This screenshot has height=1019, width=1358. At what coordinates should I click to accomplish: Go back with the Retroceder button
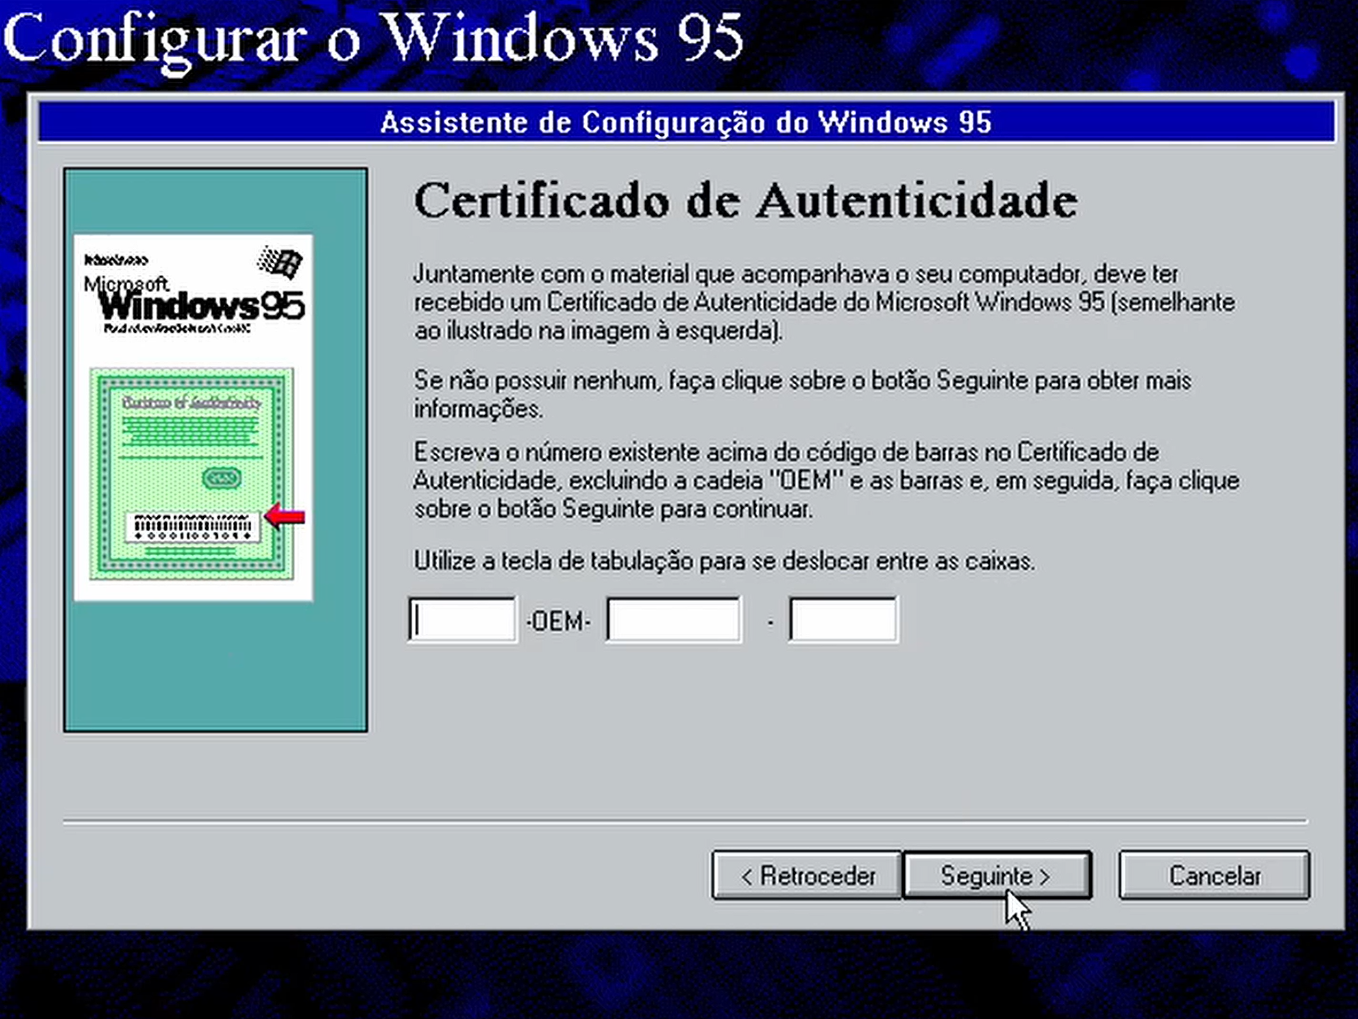807,875
